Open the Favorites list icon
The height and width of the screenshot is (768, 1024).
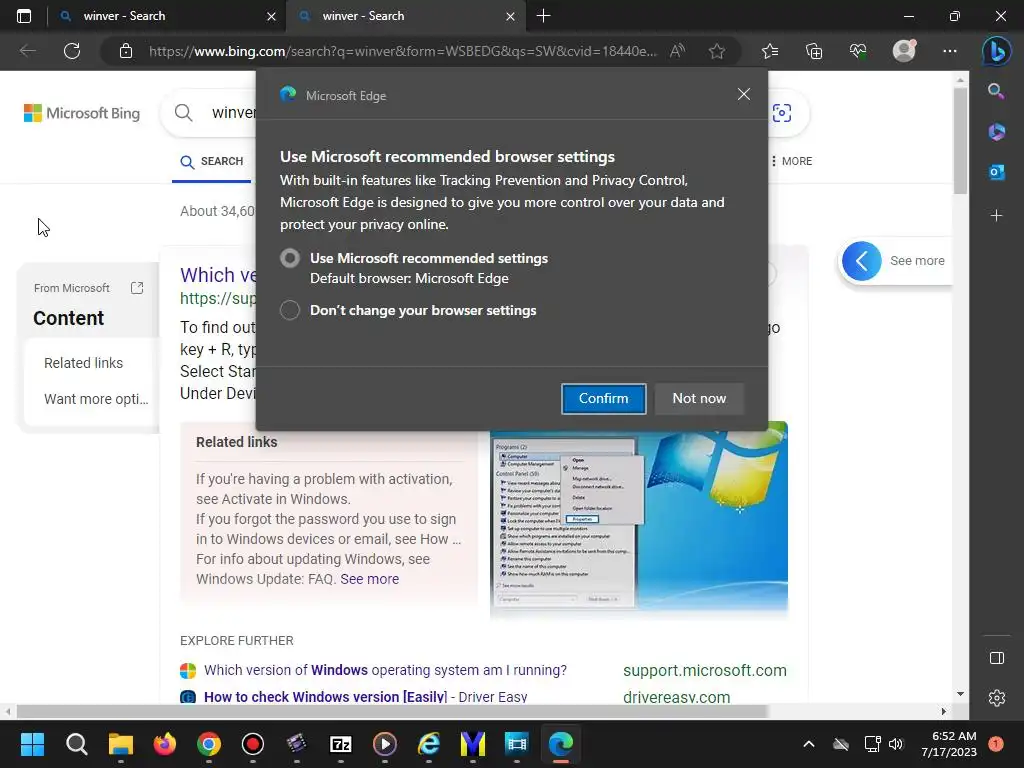coord(770,51)
